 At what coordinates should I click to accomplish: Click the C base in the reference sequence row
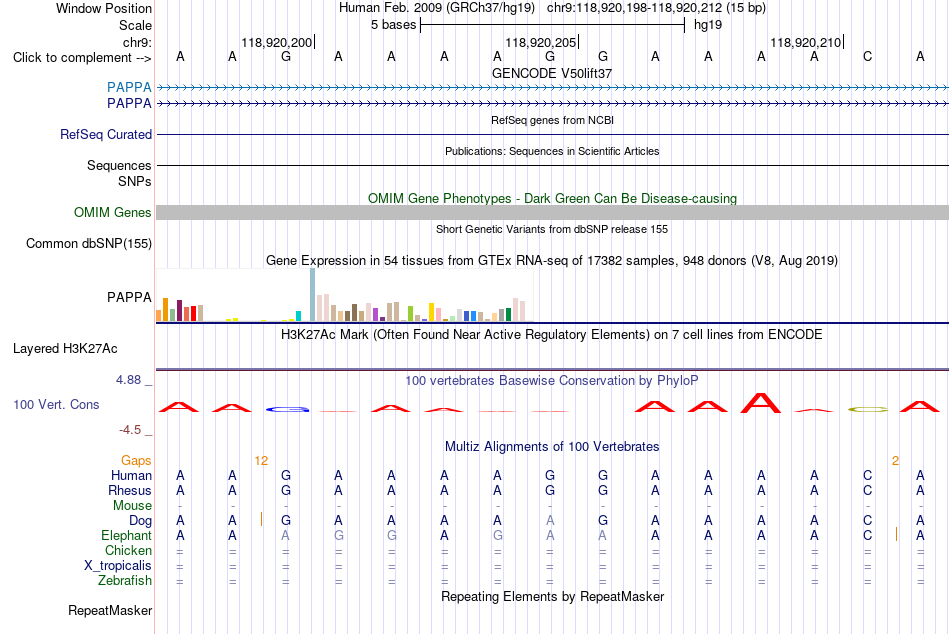click(x=868, y=56)
